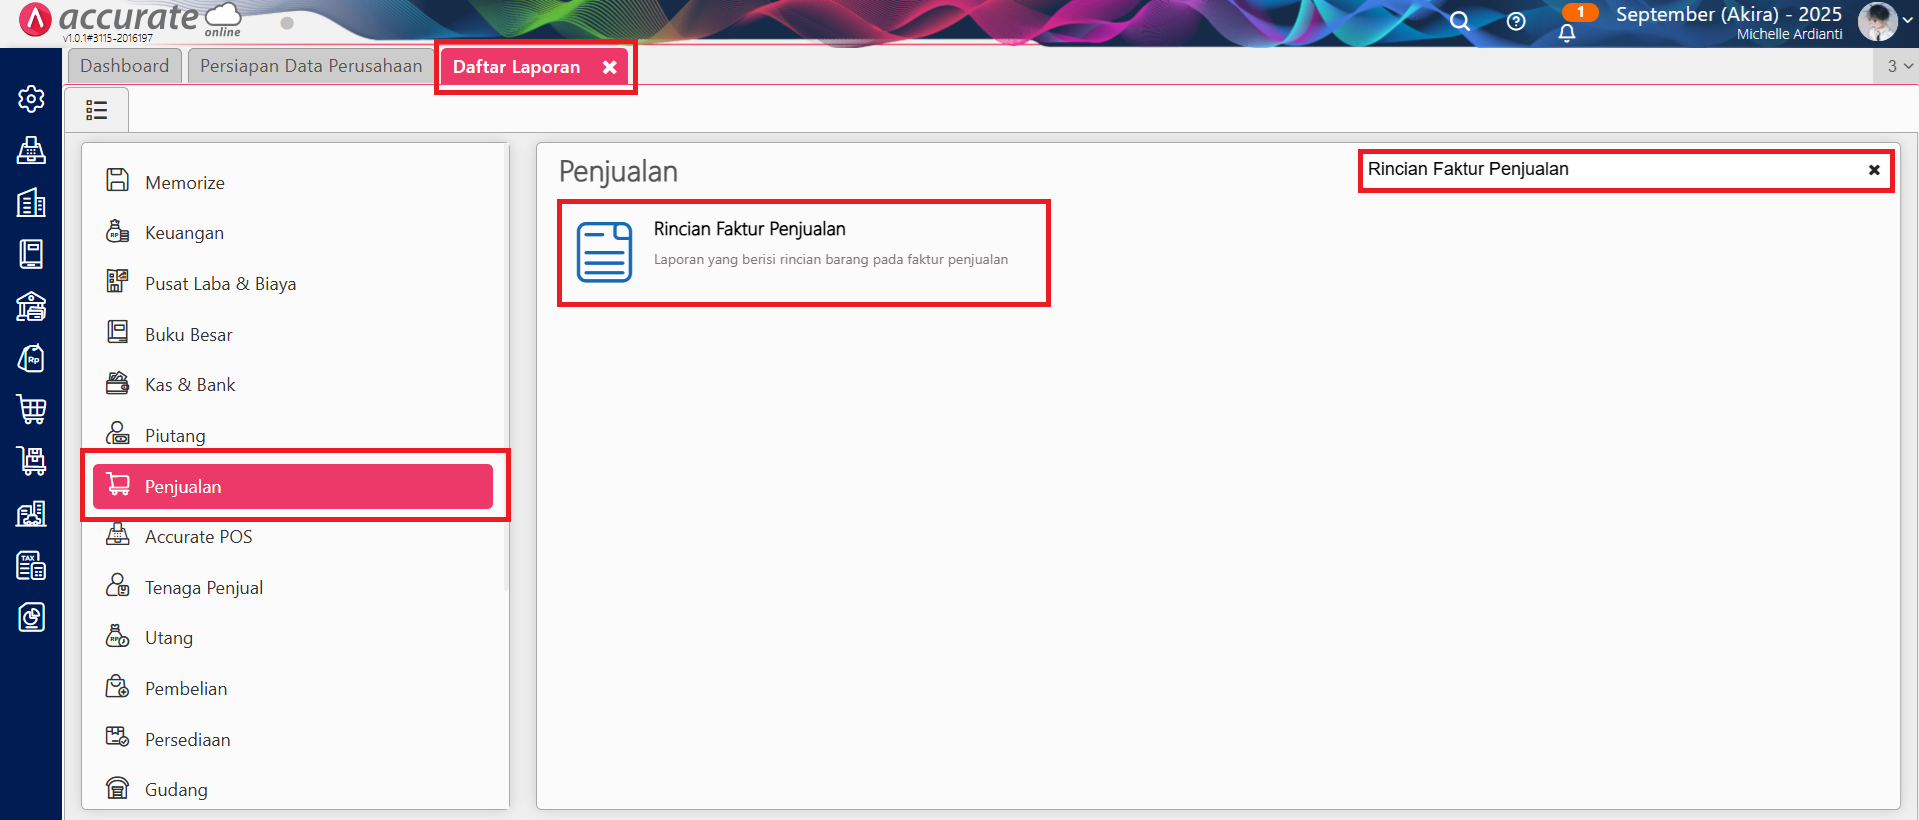Image resolution: width=1919 pixels, height=820 pixels.
Task: Click the search magnifier in header
Action: [1460, 22]
